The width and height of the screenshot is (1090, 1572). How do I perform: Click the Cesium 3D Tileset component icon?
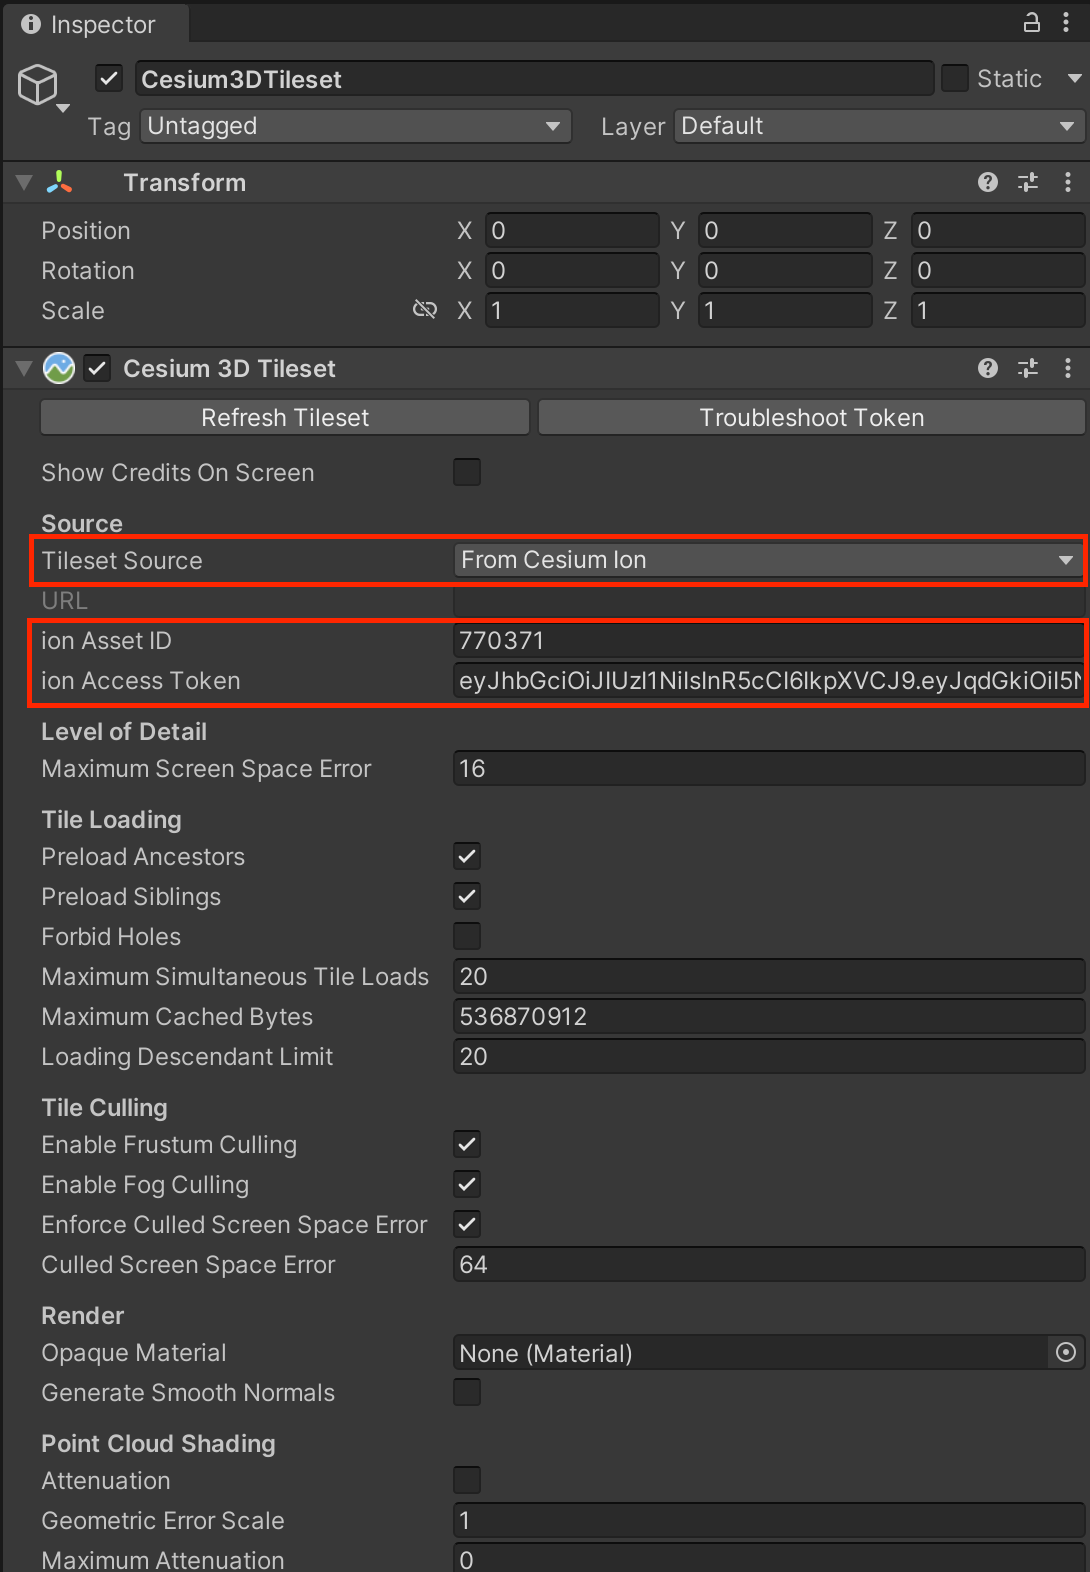pyautogui.click(x=59, y=368)
